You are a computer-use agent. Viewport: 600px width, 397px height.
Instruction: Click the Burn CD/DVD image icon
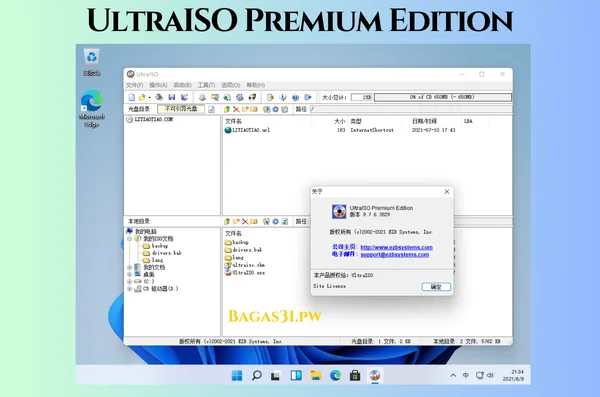pyautogui.click(x=252, y=97)
